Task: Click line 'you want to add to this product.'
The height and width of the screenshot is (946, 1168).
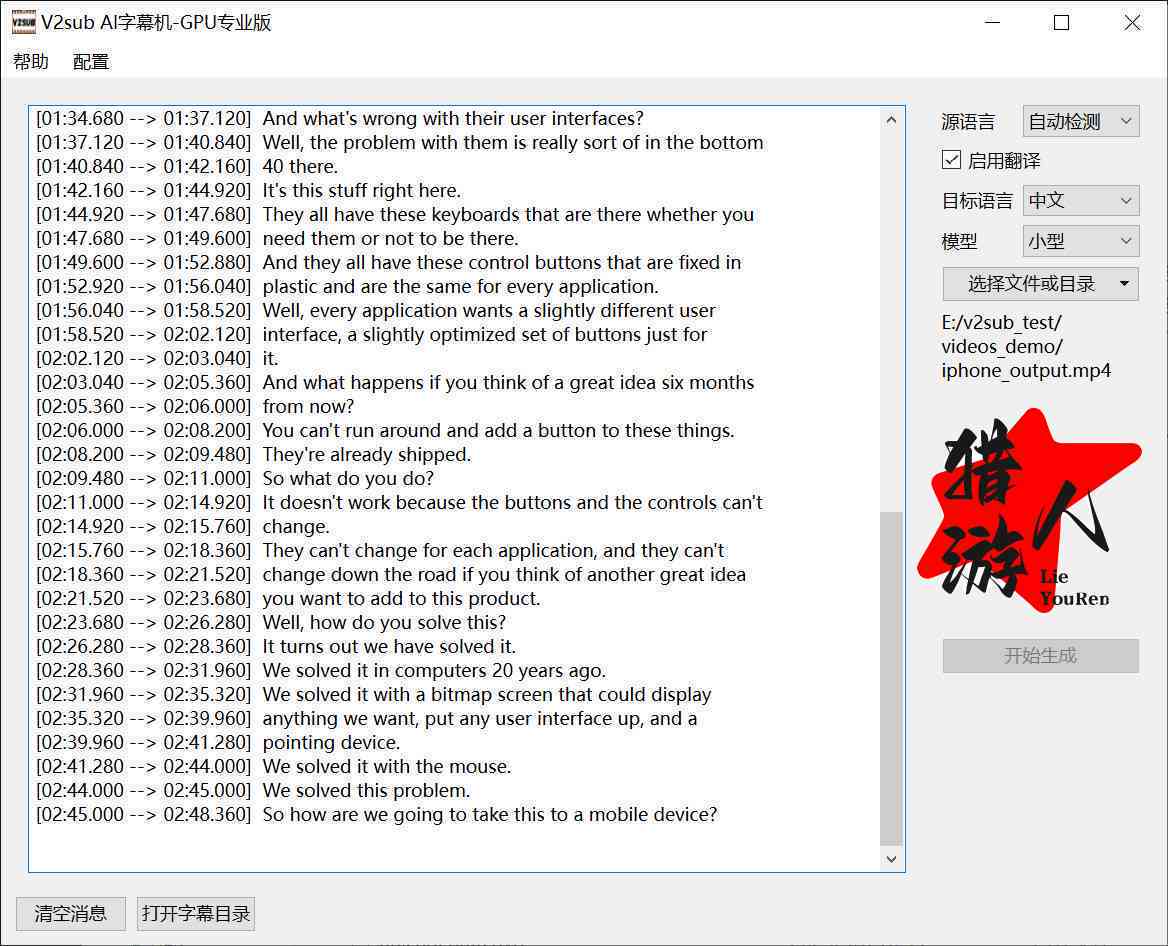Action: pos(402,598)
